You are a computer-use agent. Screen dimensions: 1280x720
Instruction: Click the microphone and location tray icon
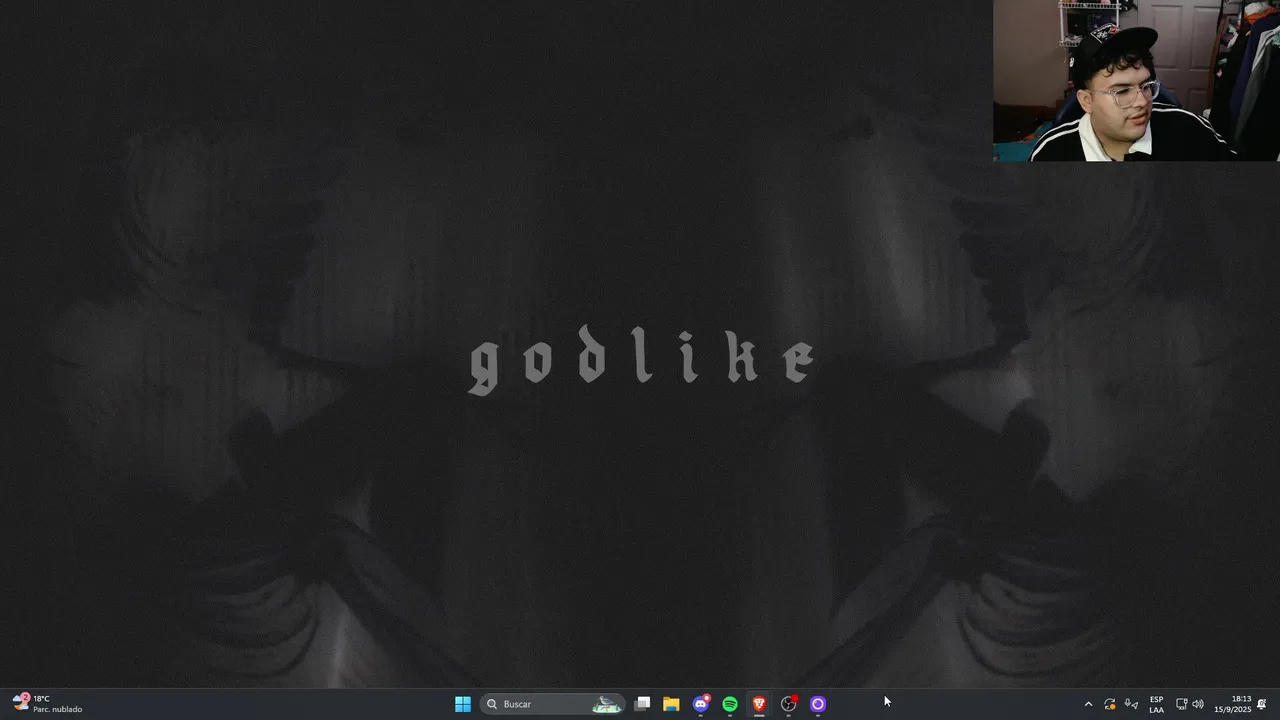tap(1131, 704)
